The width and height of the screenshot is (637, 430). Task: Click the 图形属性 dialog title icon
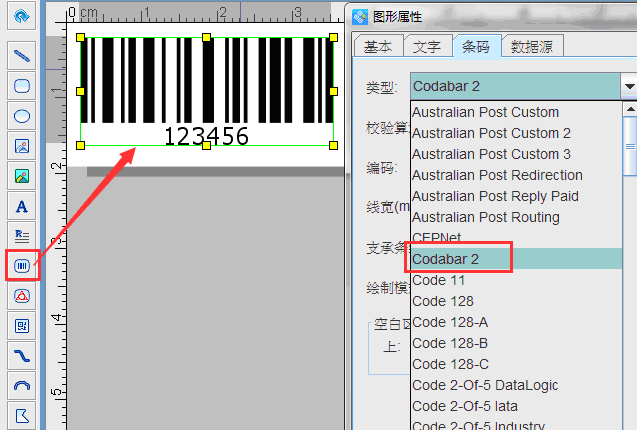[360, 17]
